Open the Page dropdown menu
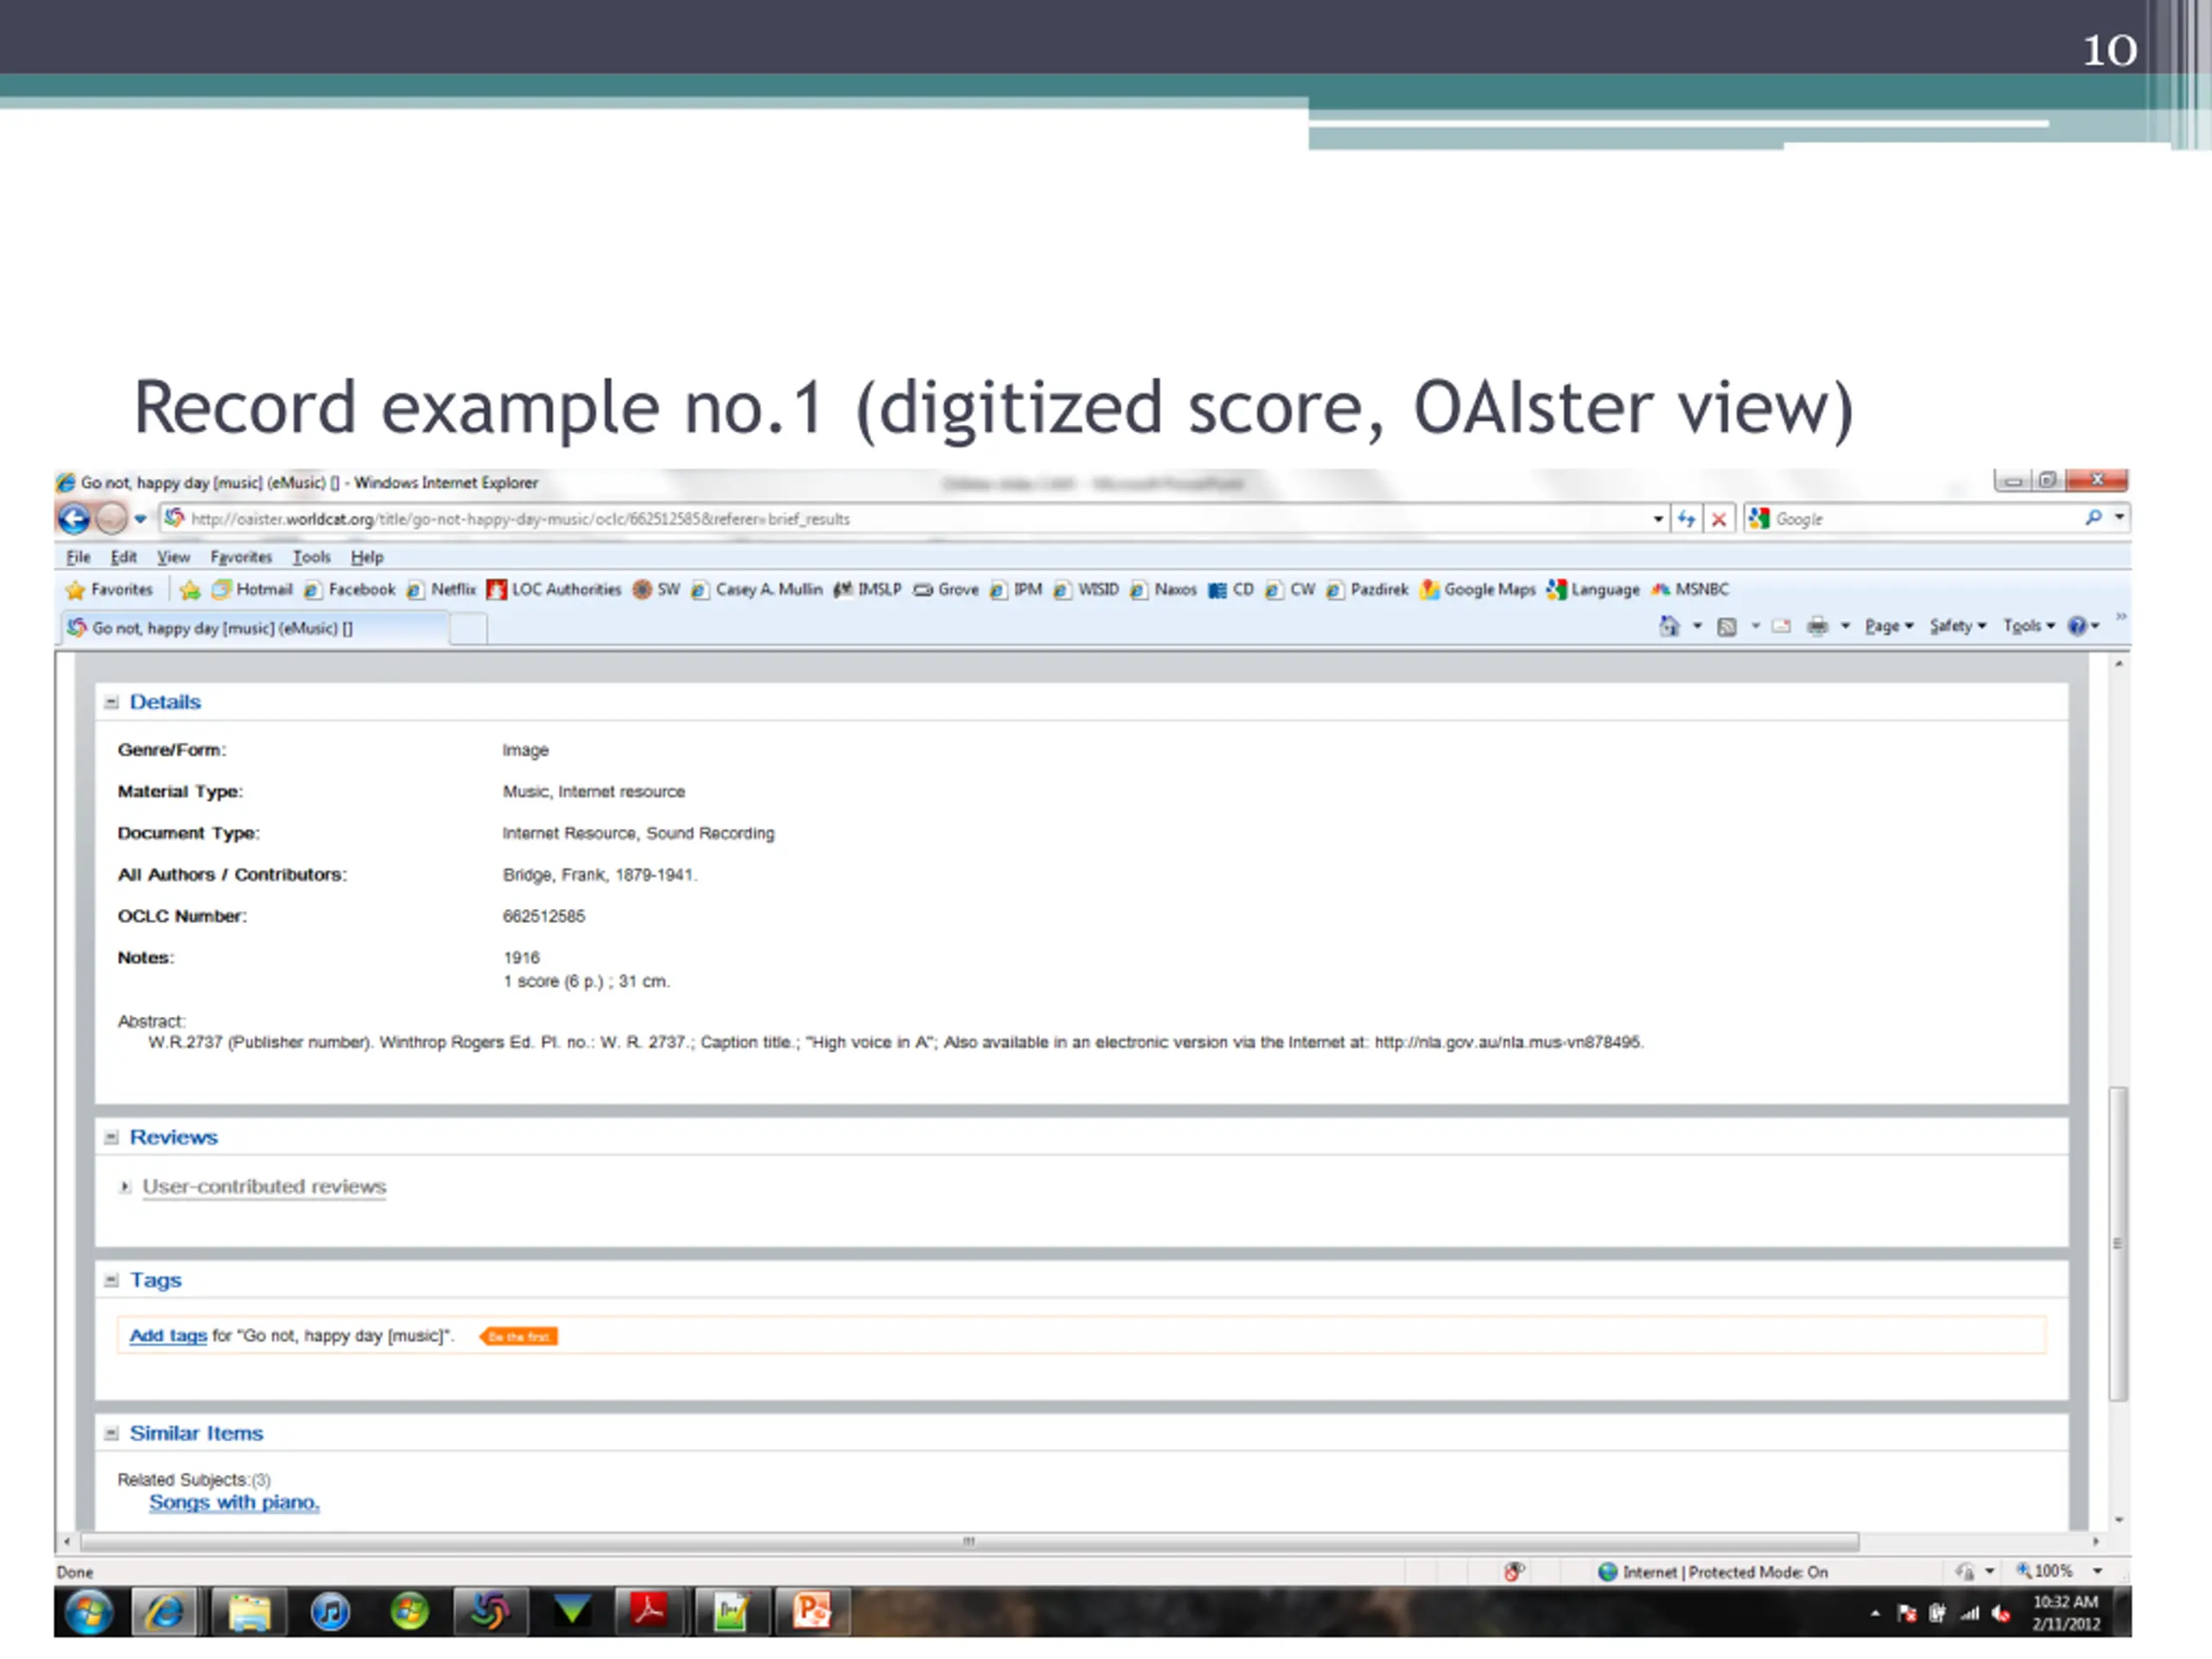Viewport: 2212px width, 1659px height. point(1889,626)
